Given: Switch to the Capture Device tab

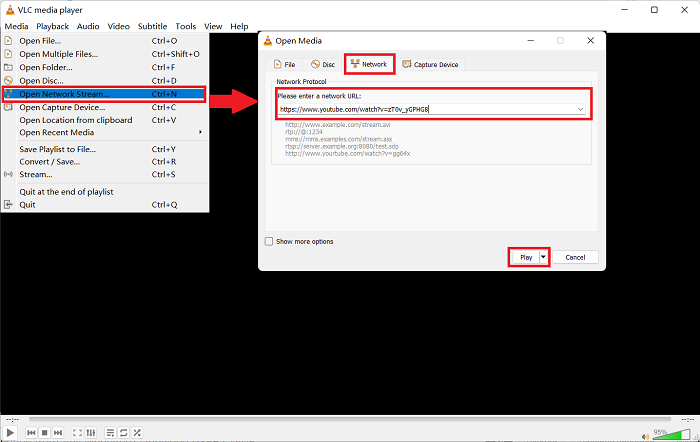Looking at the screenshot, I should pos(431,64).
